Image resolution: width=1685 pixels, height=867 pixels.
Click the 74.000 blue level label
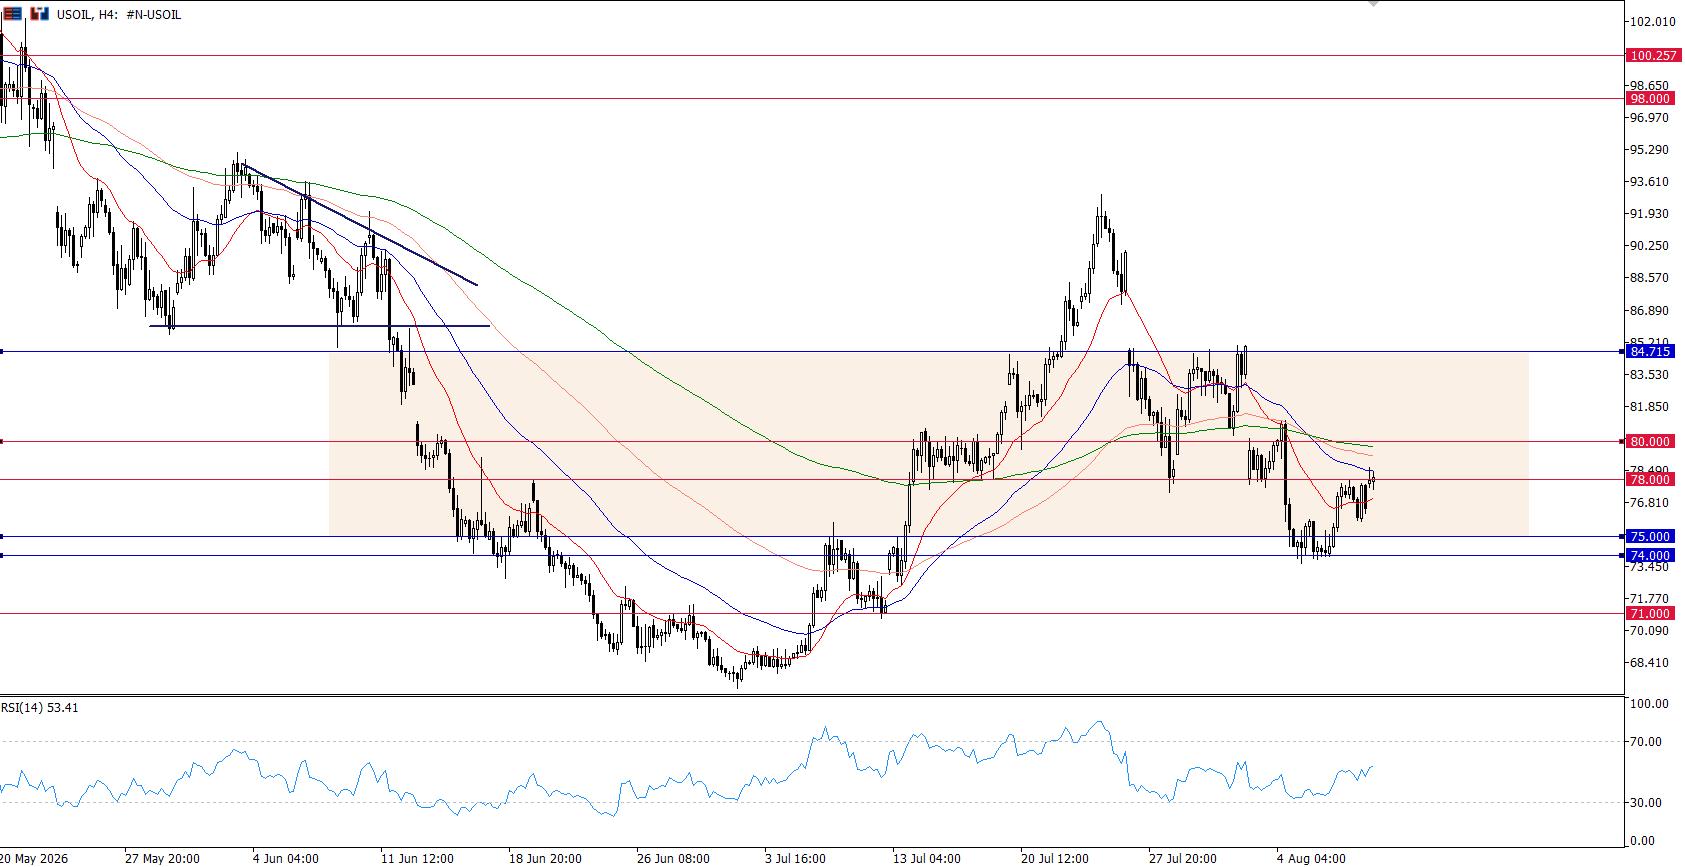point(1649,555)
